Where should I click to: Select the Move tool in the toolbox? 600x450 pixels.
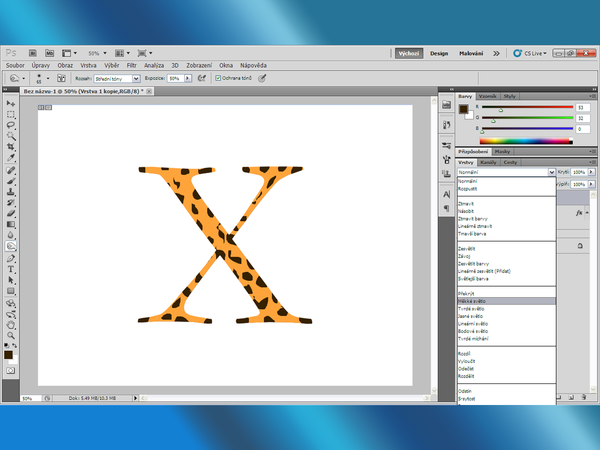coord(11,103)
